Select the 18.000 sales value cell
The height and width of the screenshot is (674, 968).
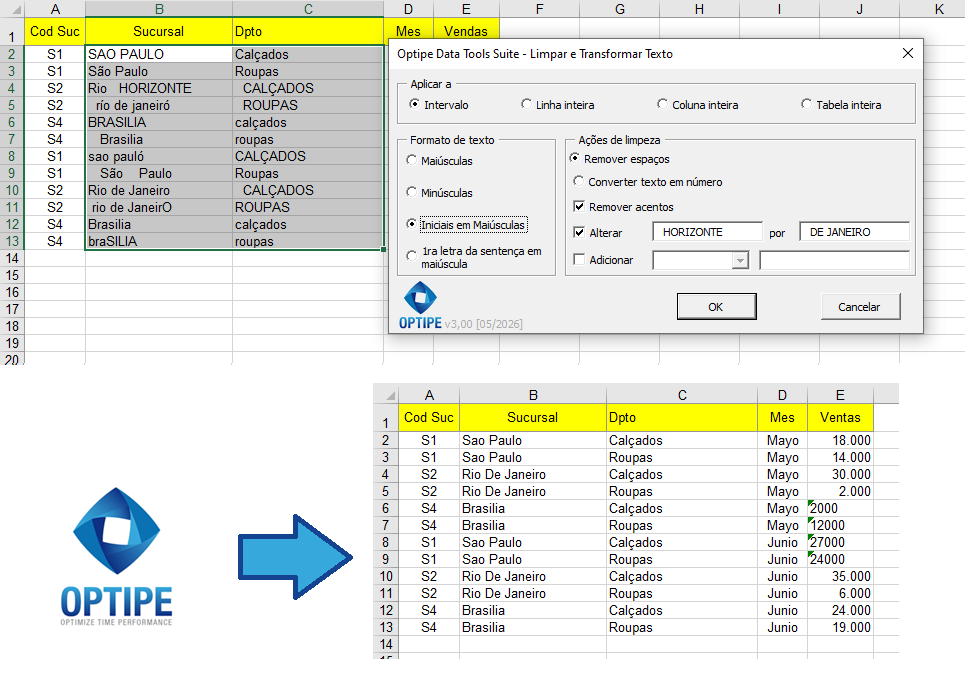840,440
